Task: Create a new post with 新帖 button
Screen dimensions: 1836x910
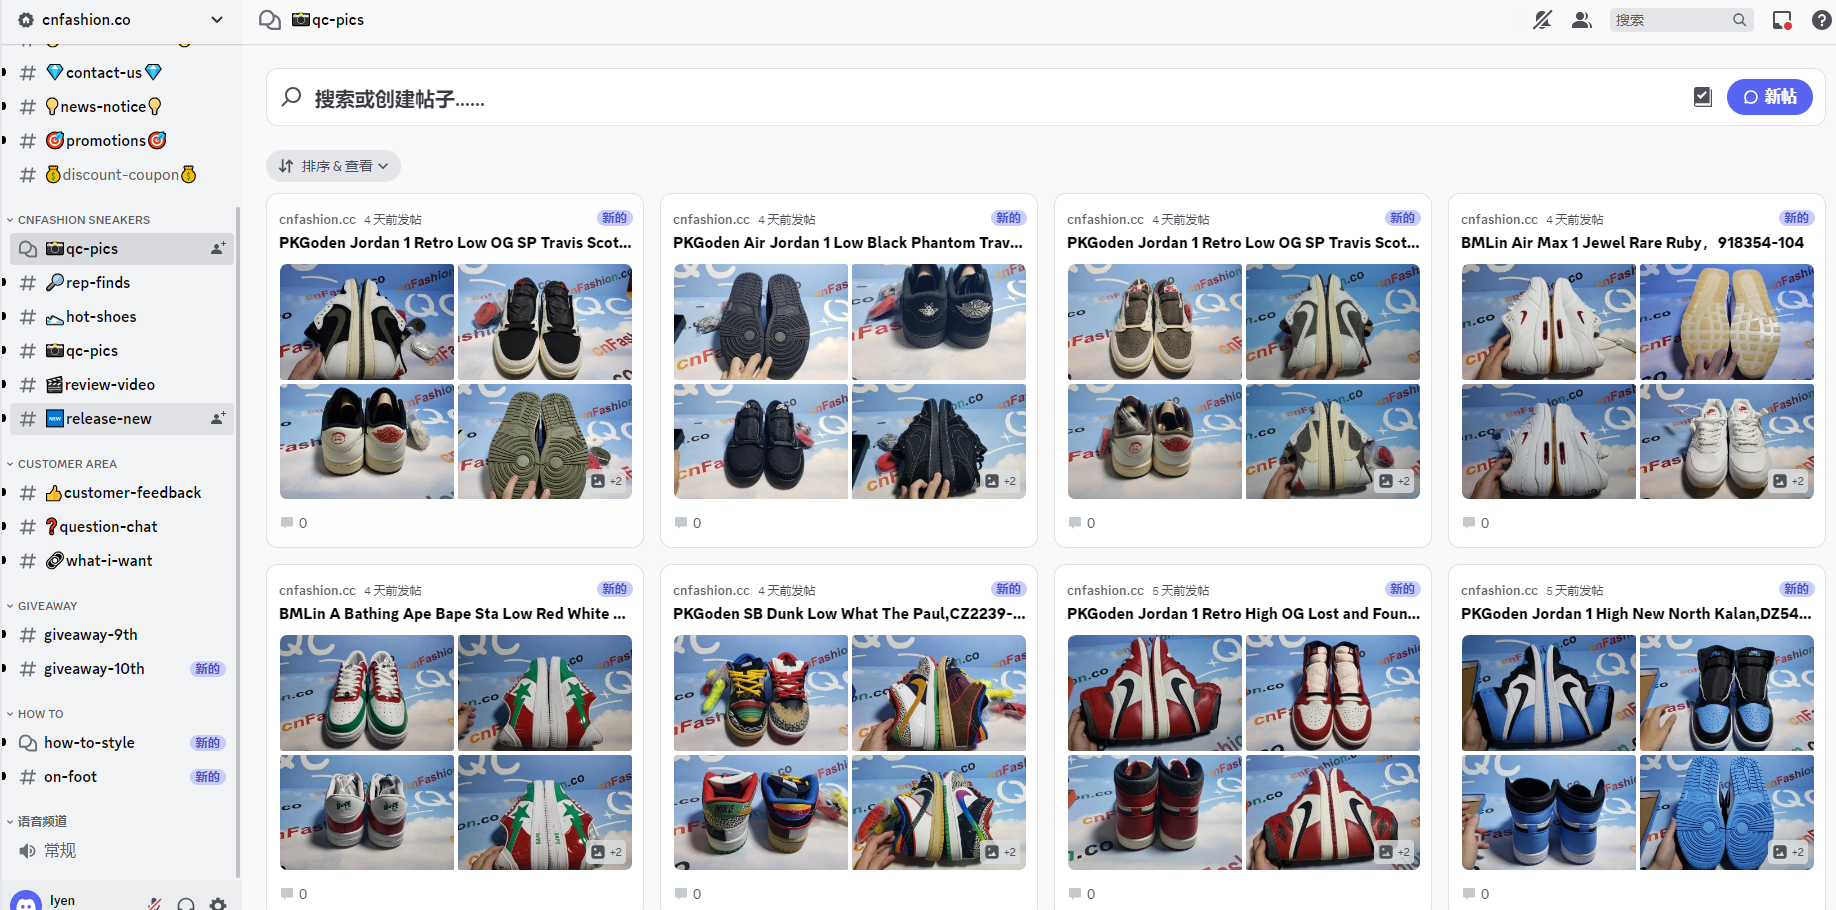Action: 1769,97
